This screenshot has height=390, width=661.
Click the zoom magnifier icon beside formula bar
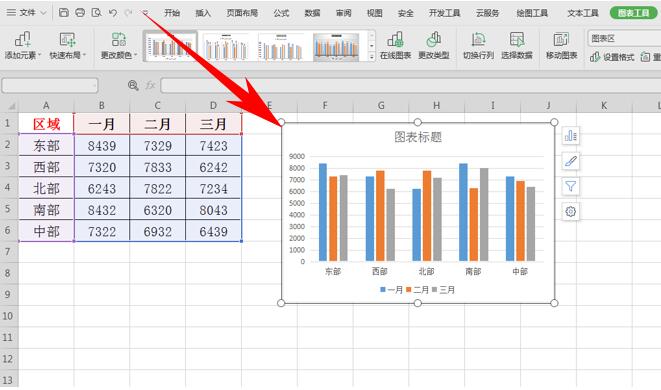133,86
